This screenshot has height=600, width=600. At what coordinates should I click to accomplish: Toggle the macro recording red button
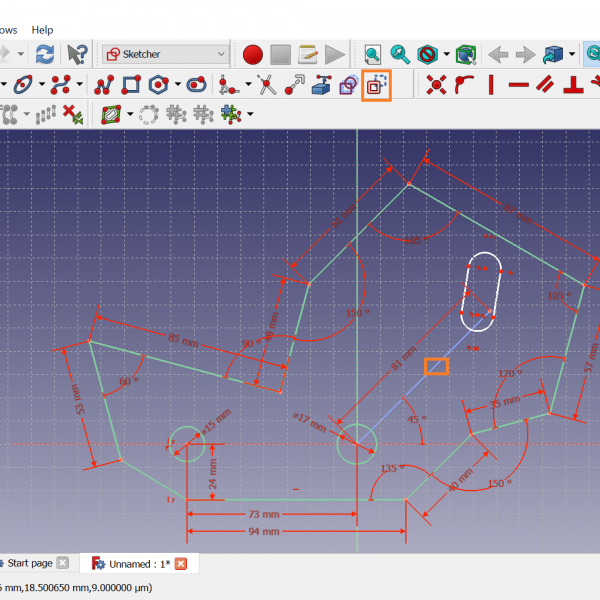(x=252, y=54)
